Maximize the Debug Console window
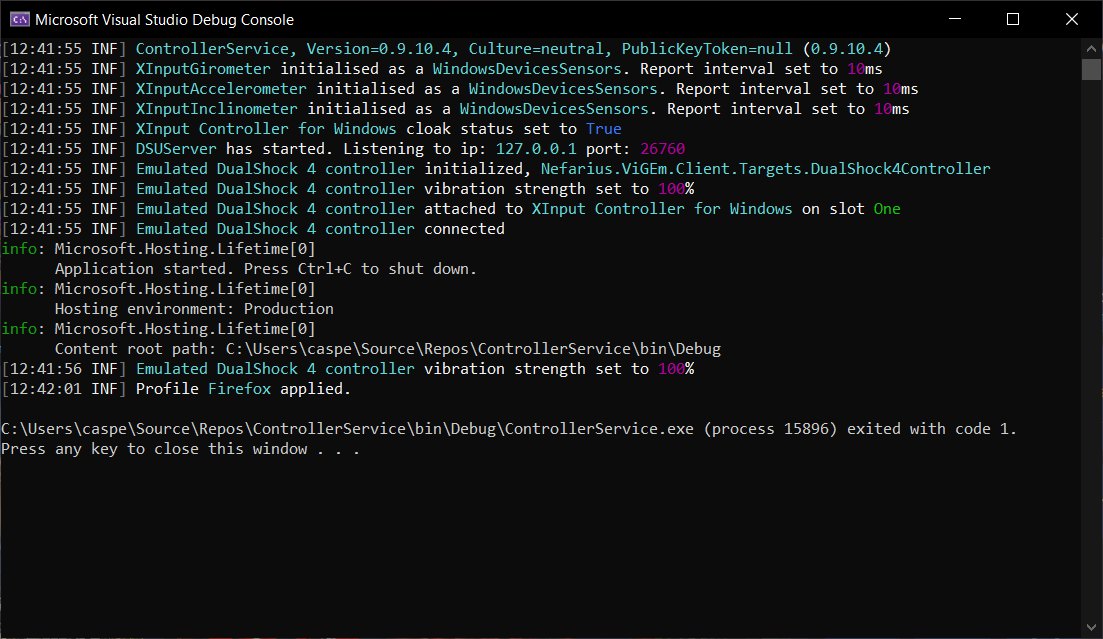Viewport: 1103px width, 639px height. (x=1013, y=19)
